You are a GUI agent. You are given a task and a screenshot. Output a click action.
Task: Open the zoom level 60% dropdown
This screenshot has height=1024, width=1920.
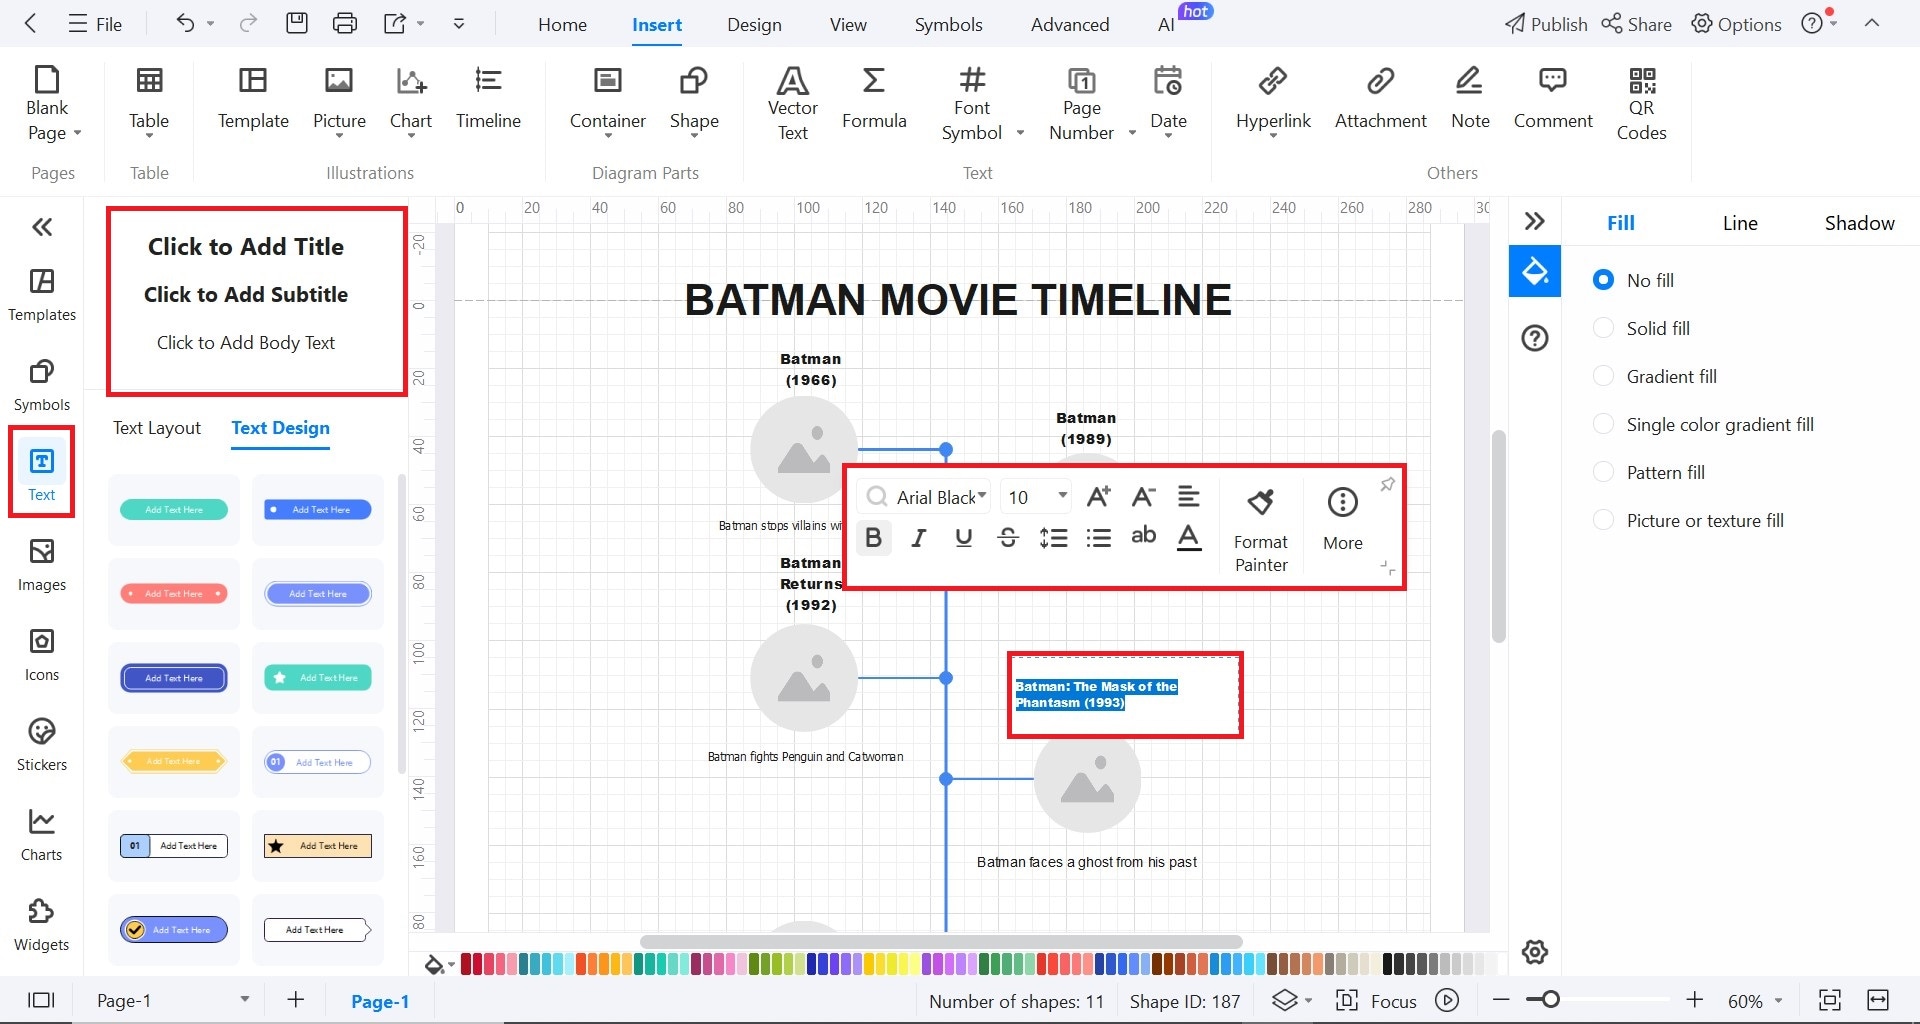[x=1779, y=1001]
